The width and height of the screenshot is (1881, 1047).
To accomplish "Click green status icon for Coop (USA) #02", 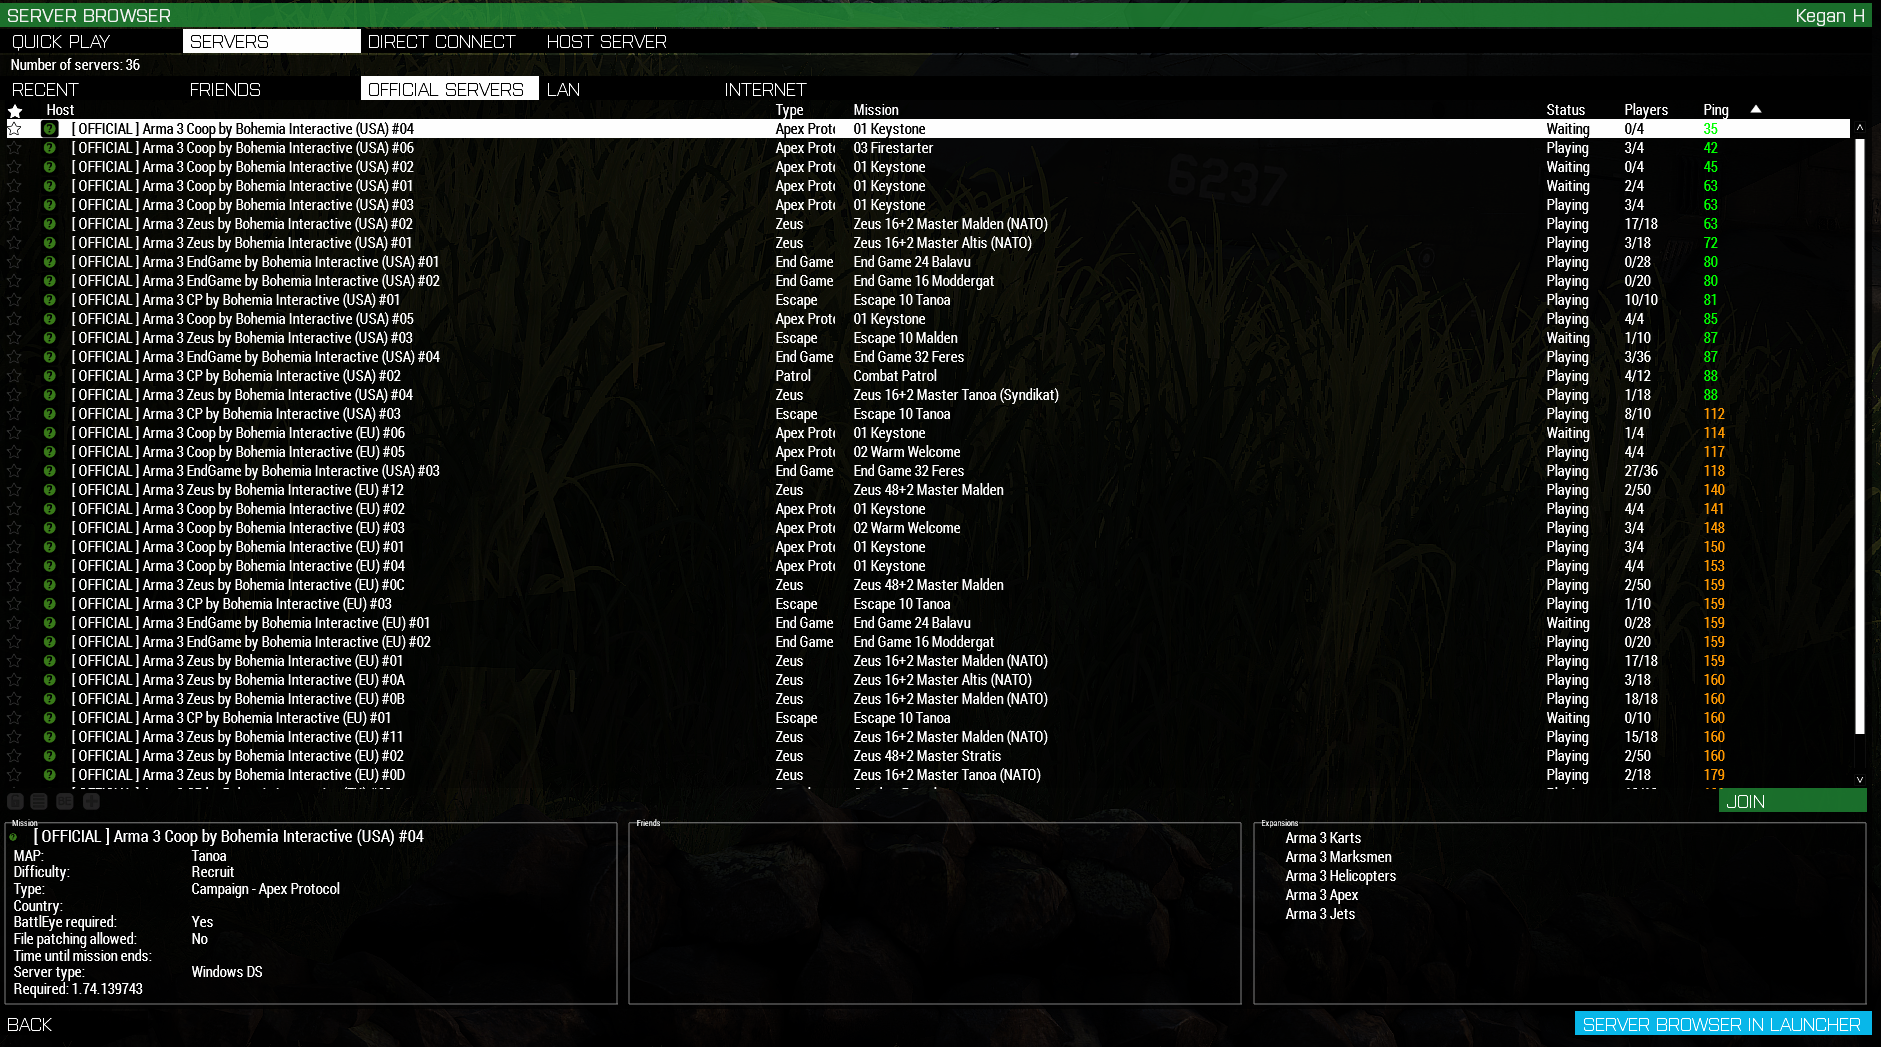I will (x=49, y=167).
